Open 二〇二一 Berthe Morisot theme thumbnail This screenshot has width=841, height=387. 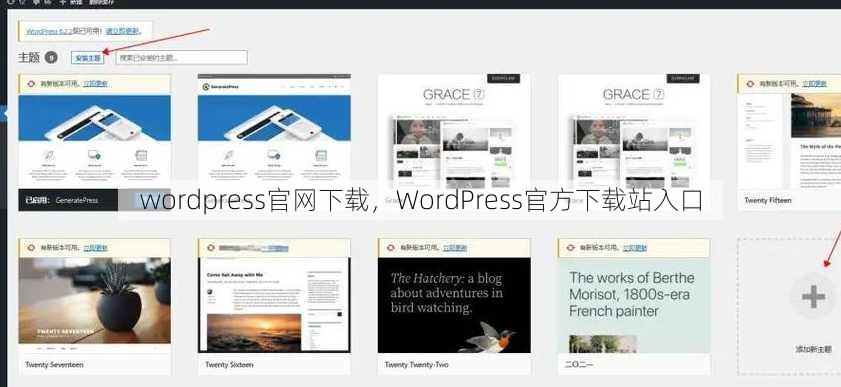tap(634, 305)
